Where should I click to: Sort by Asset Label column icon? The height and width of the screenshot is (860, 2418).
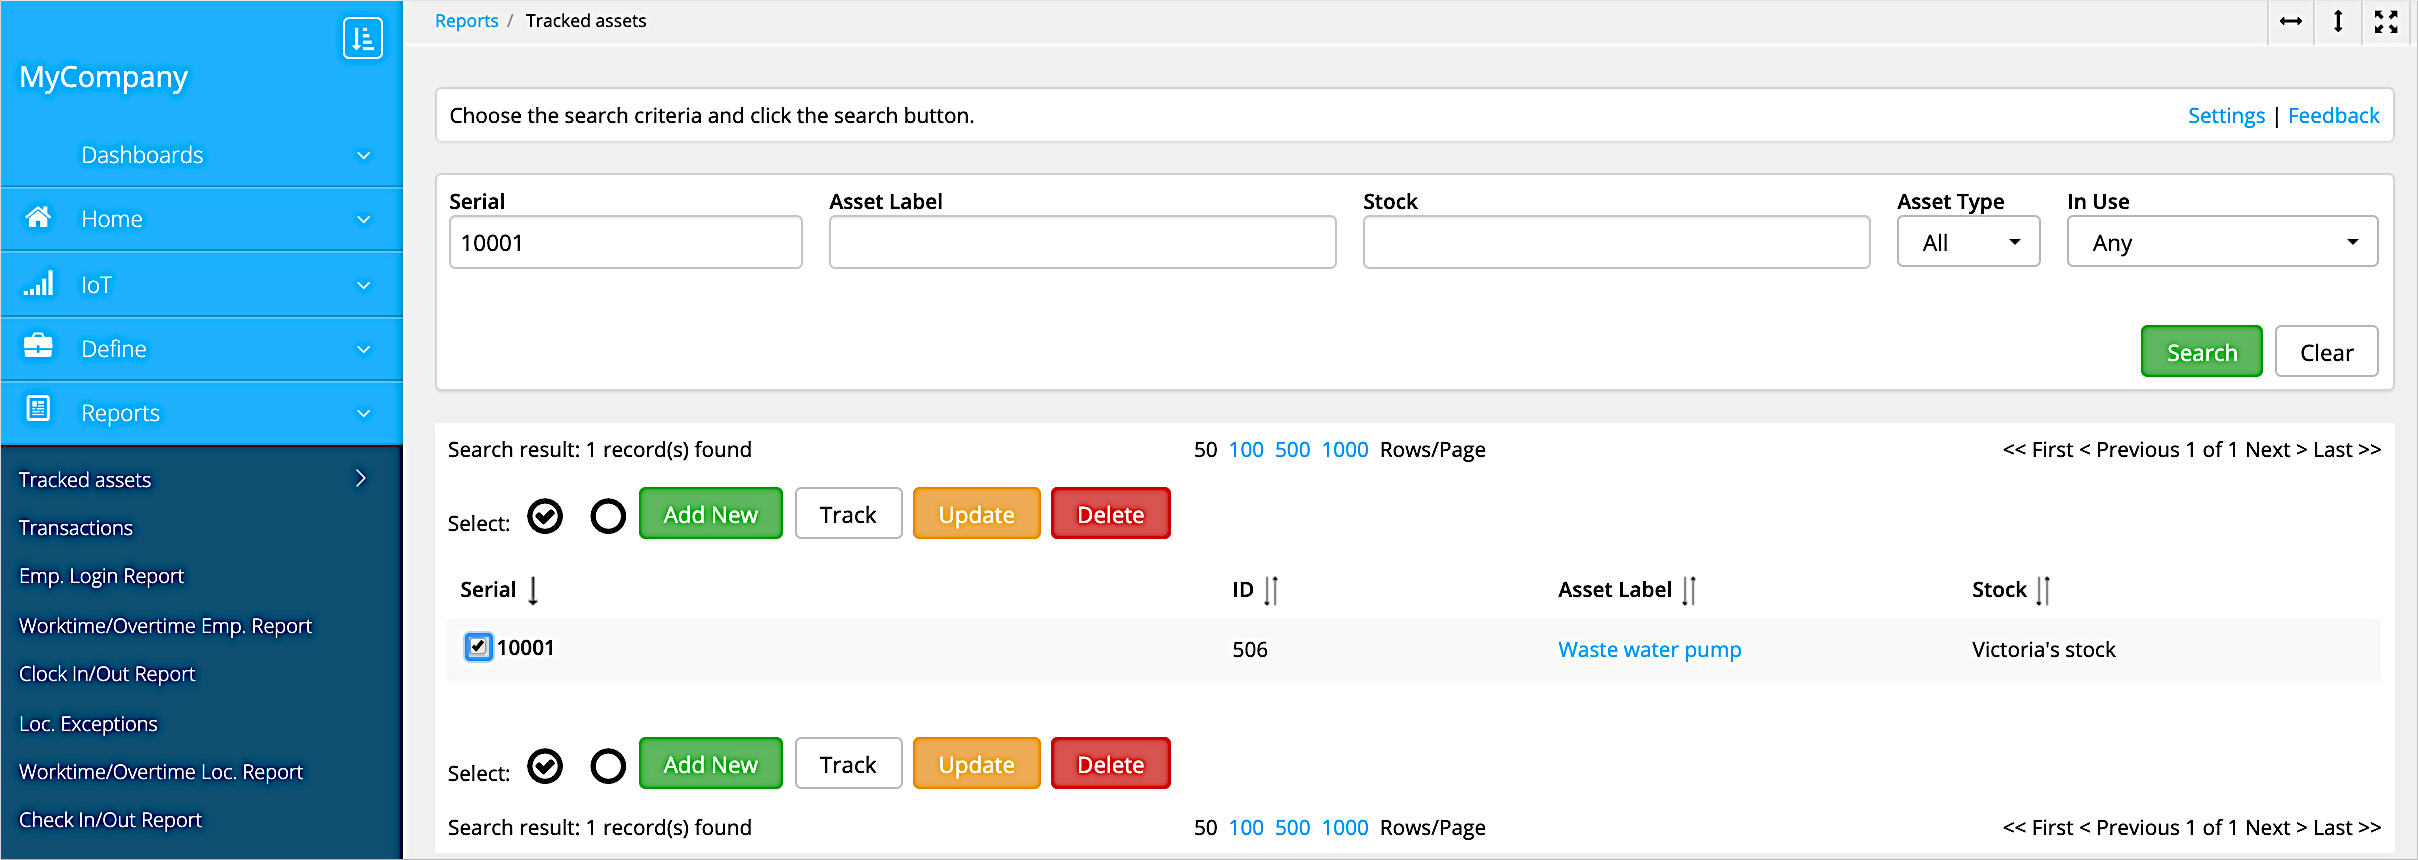tap(1688, 591)
